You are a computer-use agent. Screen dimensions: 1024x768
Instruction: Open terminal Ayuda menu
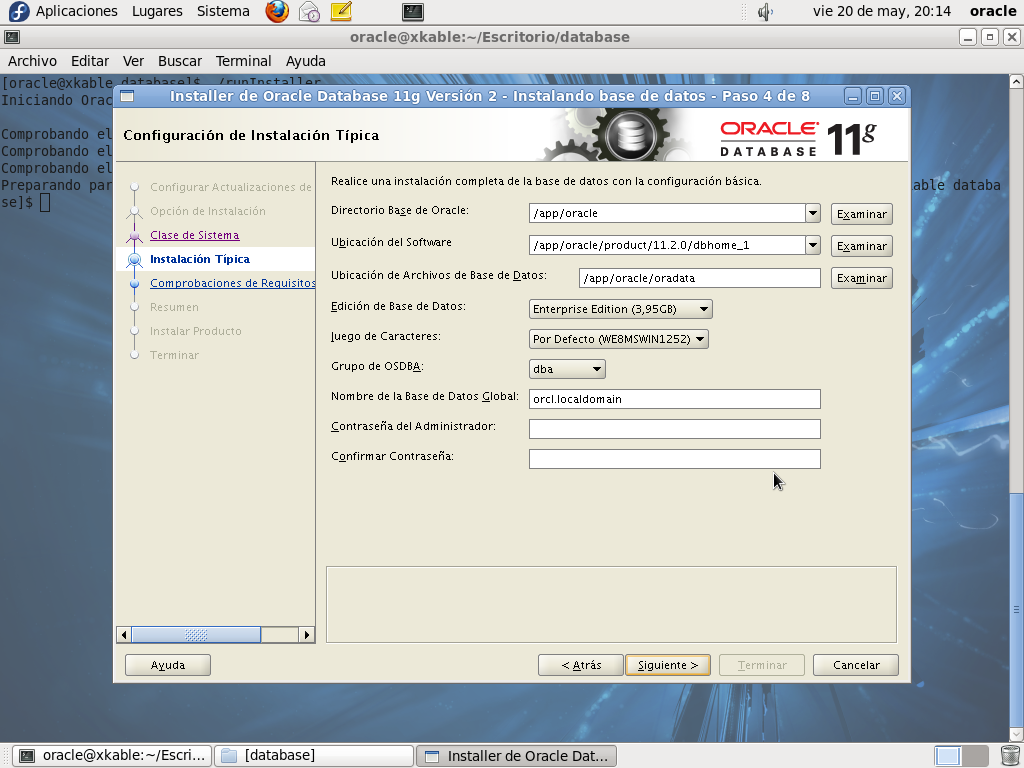pos(306,61)
